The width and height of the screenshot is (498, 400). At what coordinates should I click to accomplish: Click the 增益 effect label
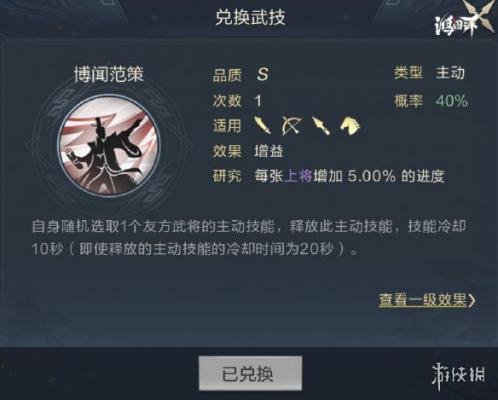point(269,151)
